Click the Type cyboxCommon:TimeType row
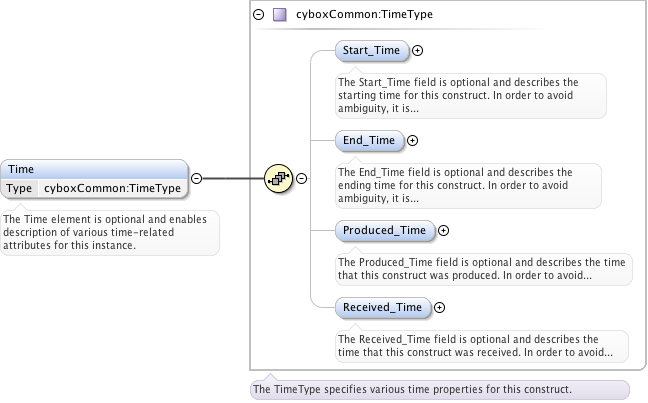The height and width of the screenshot is (403, 648). point(94,188)
